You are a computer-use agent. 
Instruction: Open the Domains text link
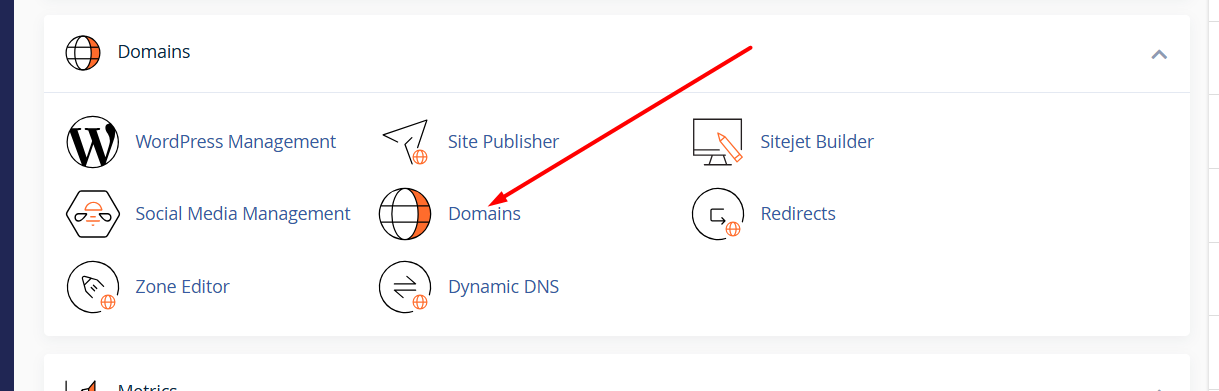pyautogui.click(x=484, y=214)
